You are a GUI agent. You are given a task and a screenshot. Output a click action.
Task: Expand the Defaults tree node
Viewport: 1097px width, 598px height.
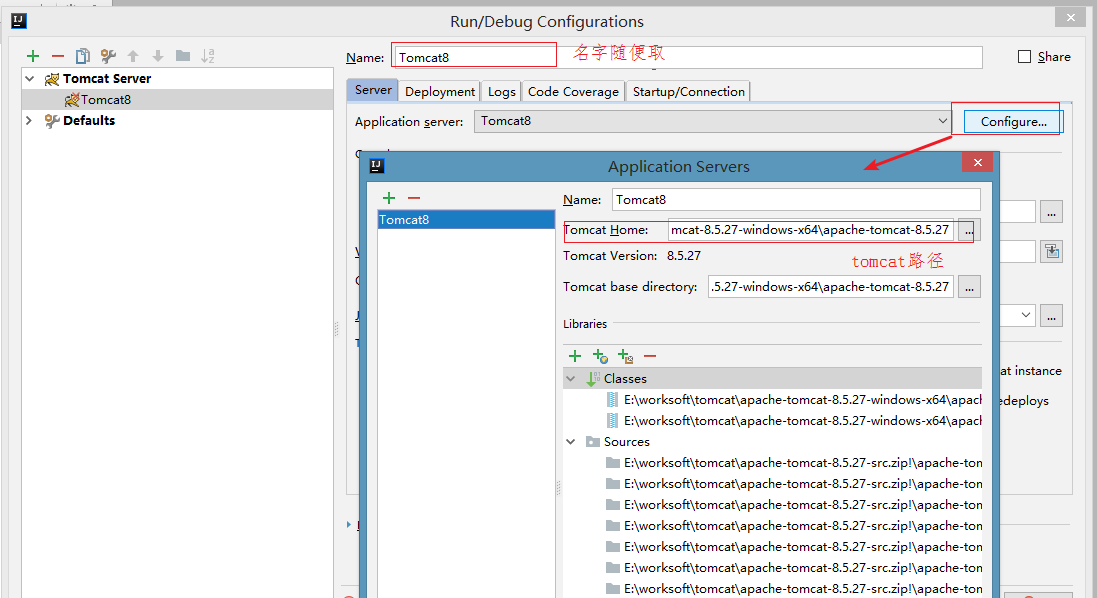[x=30, y=121]
